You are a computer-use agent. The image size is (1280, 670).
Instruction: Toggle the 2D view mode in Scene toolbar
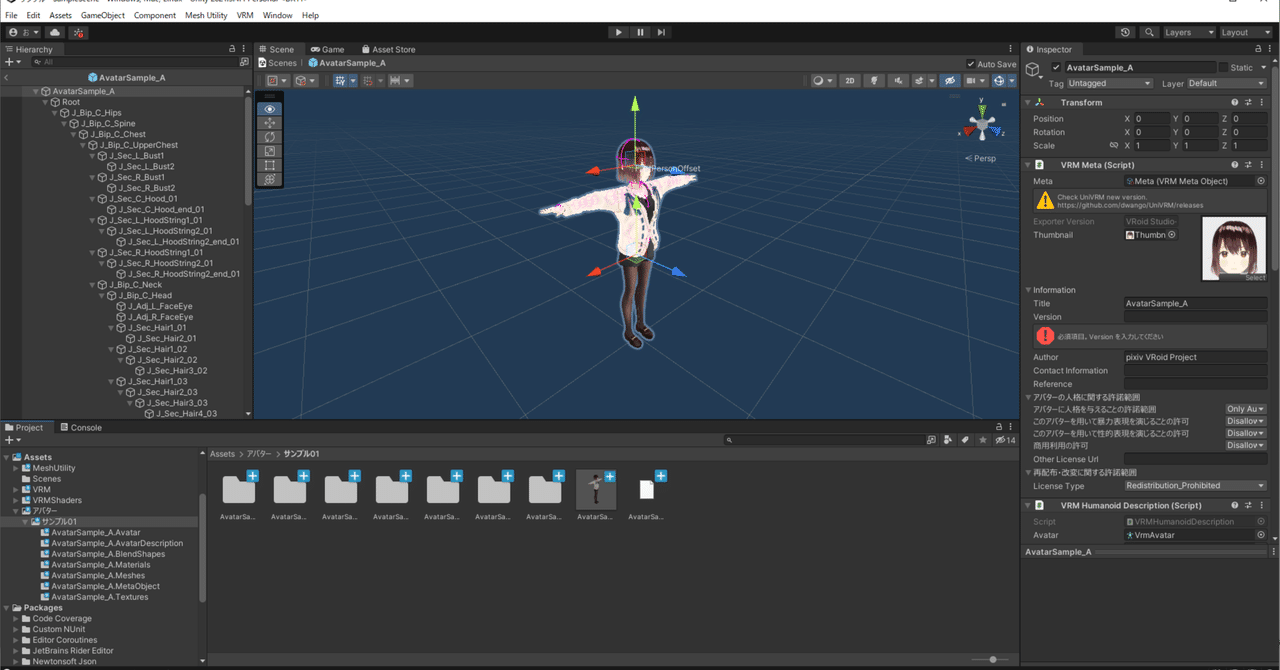[851, 80]
